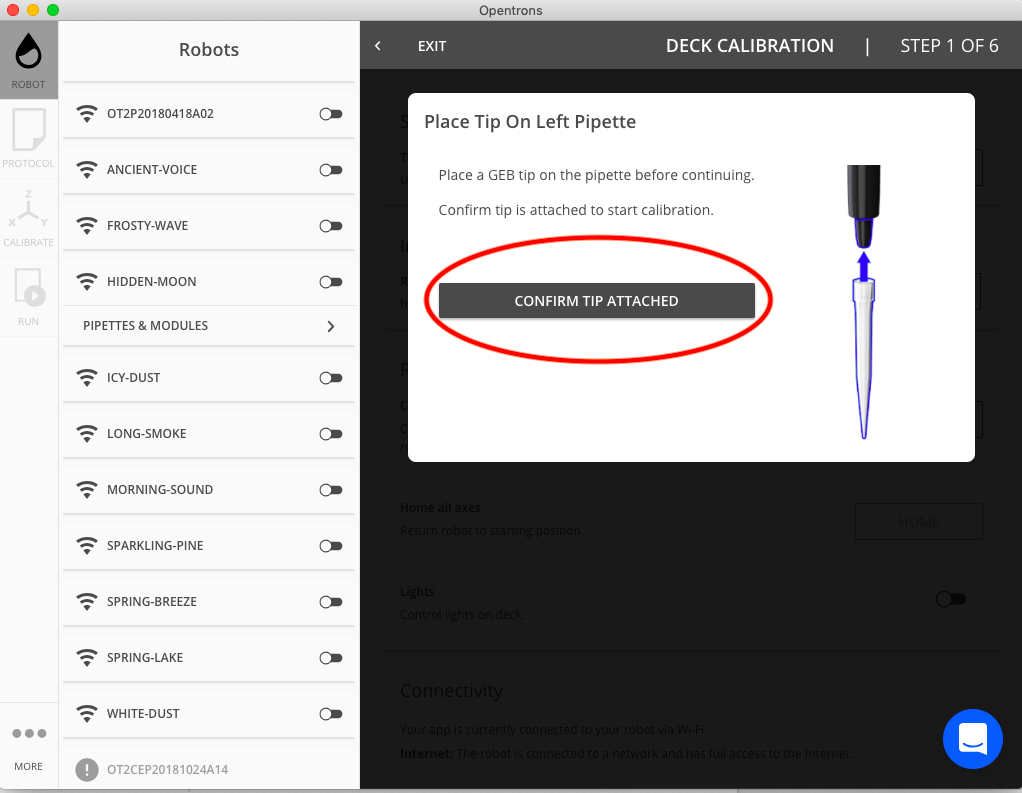Click wifi icon for ICY-DUST
This screenshot has height=793, width=1022.
pos(87,377)
